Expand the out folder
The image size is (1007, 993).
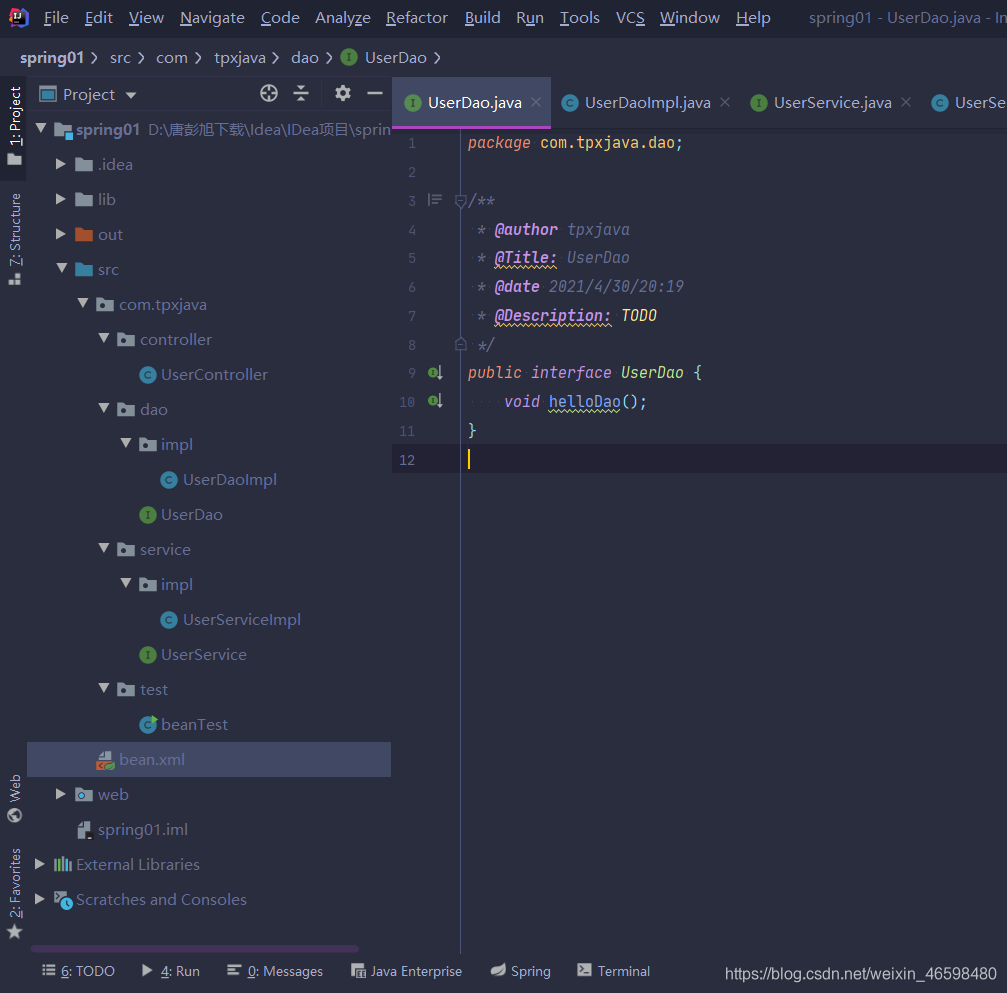pos(61,234)
